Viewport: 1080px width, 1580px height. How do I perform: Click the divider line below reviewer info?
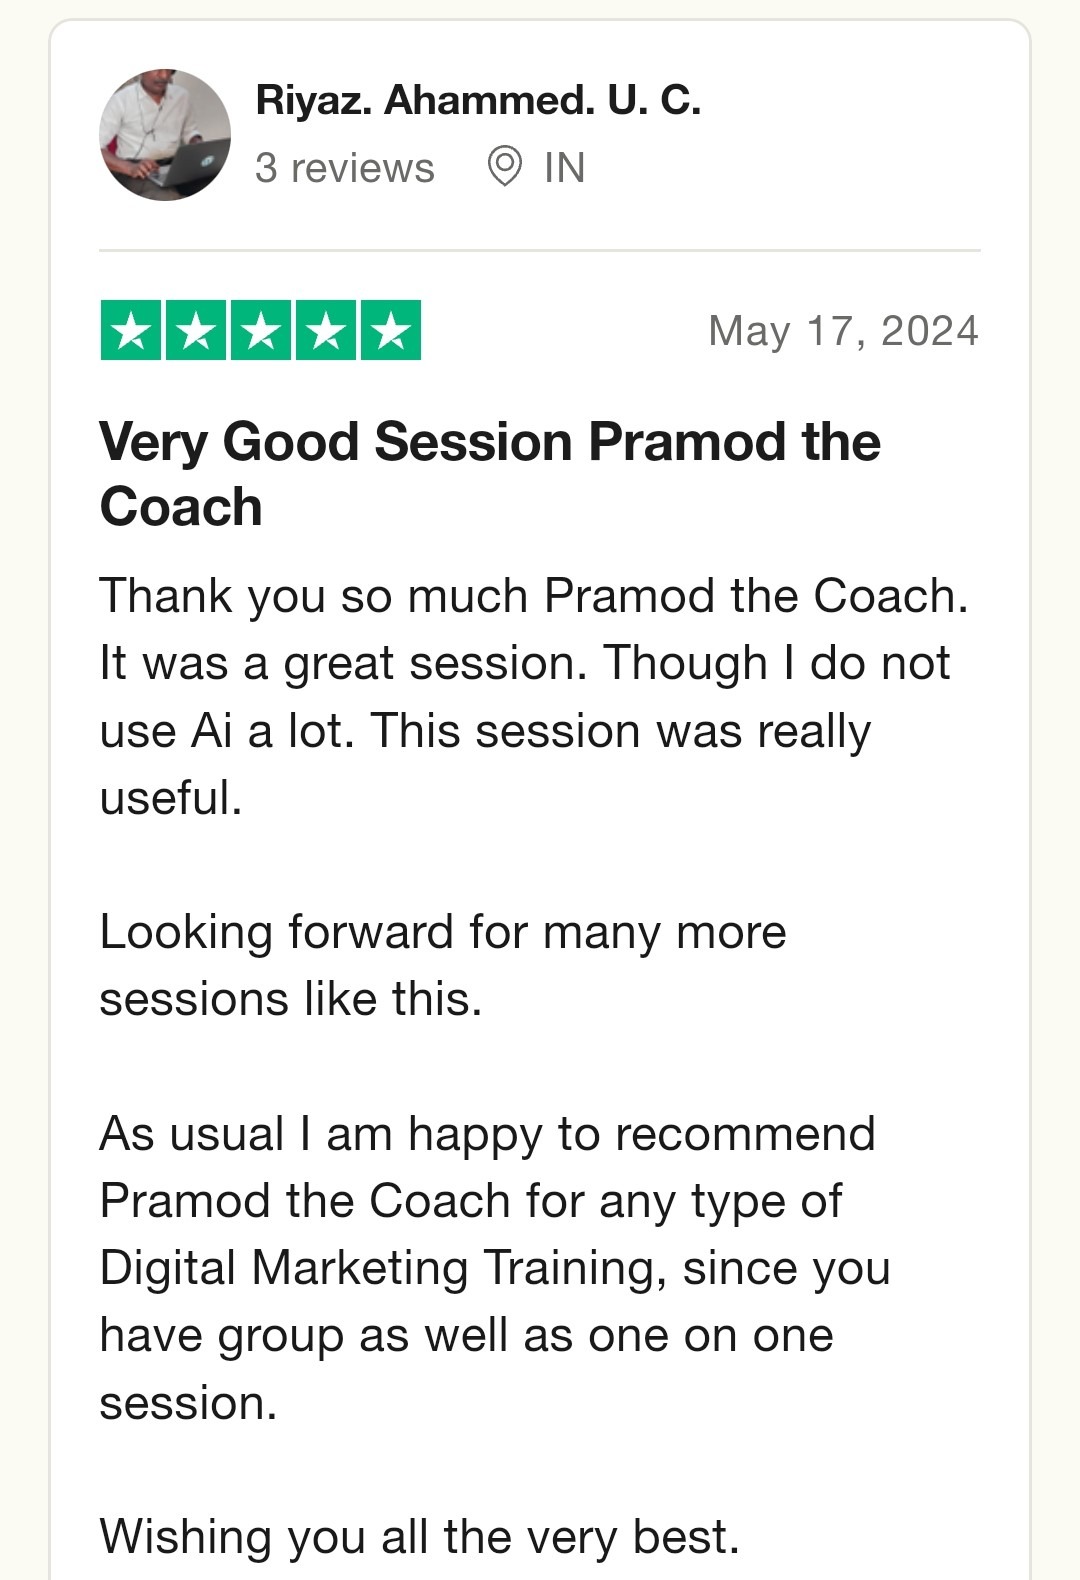click(x=540, y=250)
